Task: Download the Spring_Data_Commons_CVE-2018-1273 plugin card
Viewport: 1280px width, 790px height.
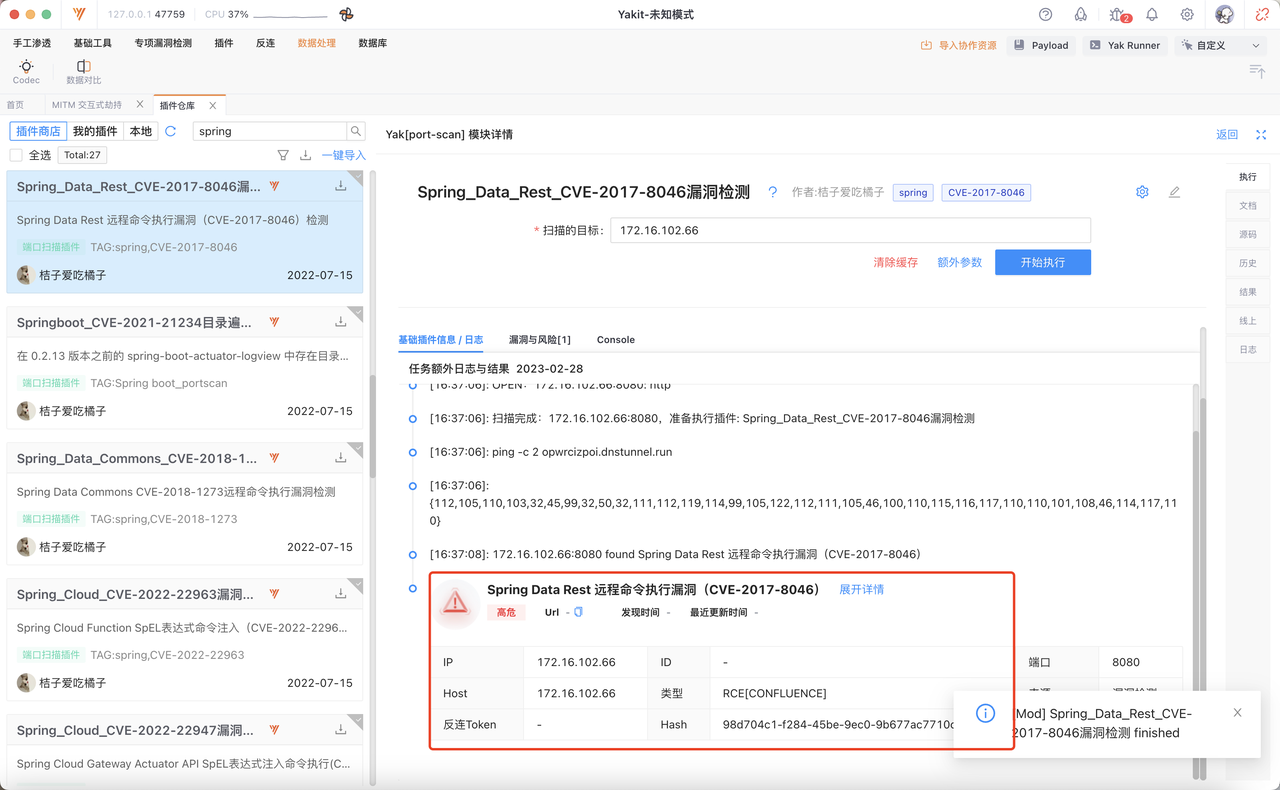Action: click(341, 458)
